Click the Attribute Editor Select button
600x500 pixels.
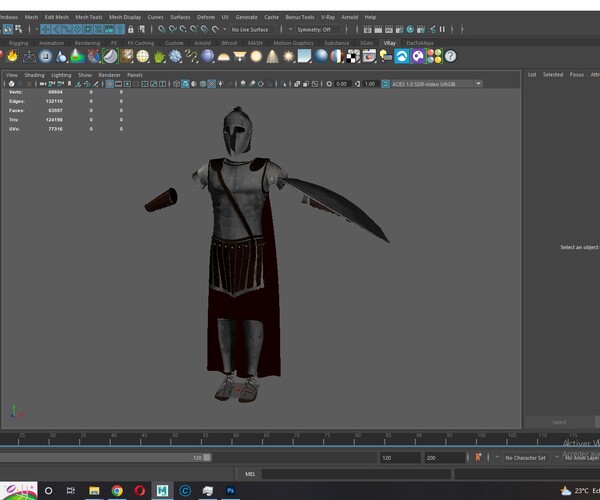(559, 422)
